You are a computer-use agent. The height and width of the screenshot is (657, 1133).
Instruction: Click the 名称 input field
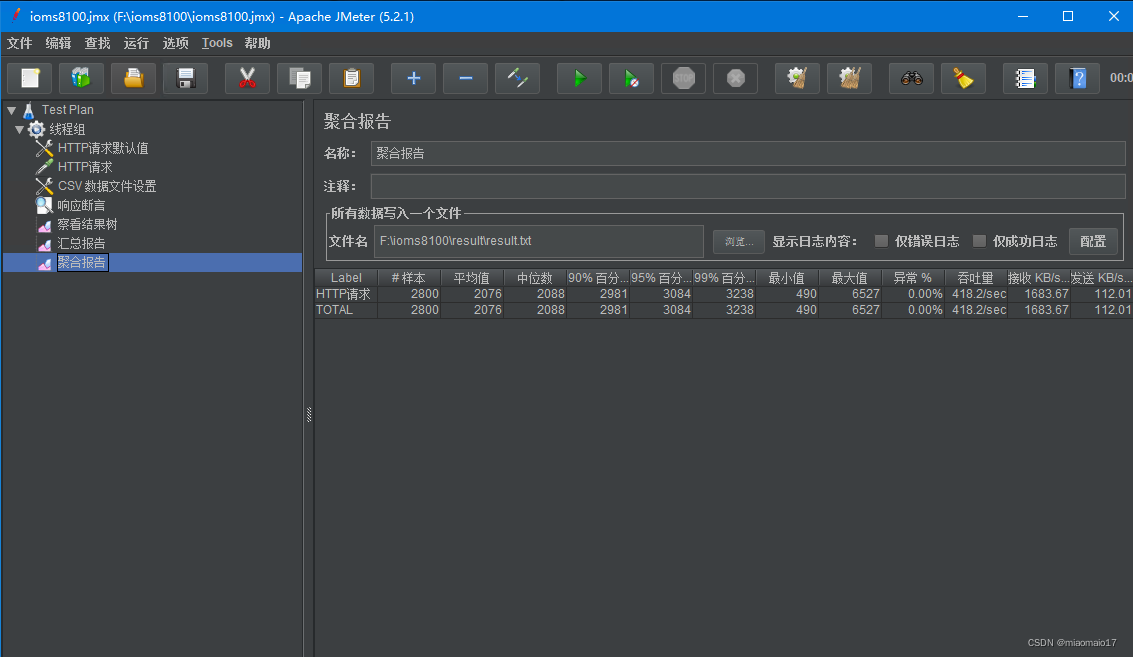point(748,153)
